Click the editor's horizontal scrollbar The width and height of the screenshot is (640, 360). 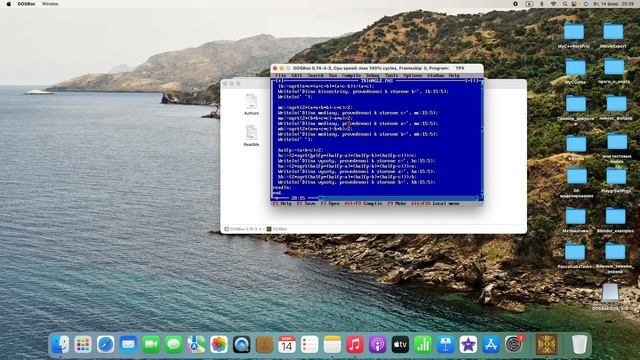398,198
